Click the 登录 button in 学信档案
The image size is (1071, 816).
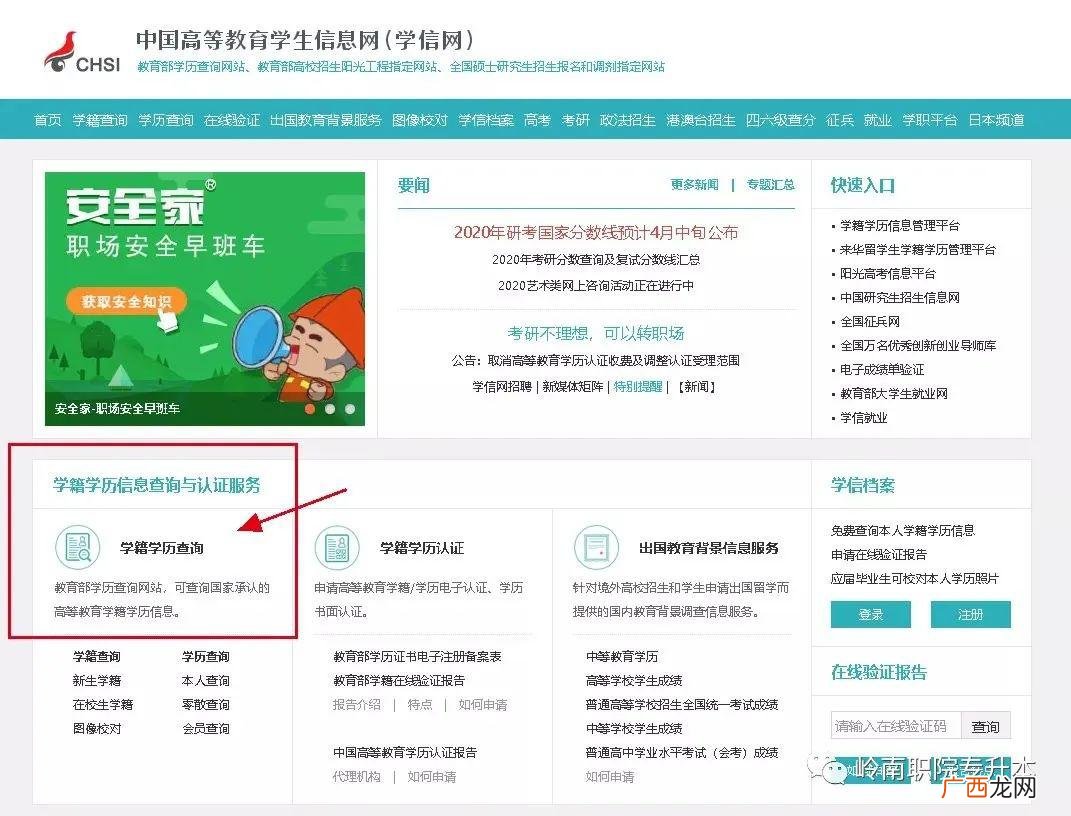tap(871, 615)
